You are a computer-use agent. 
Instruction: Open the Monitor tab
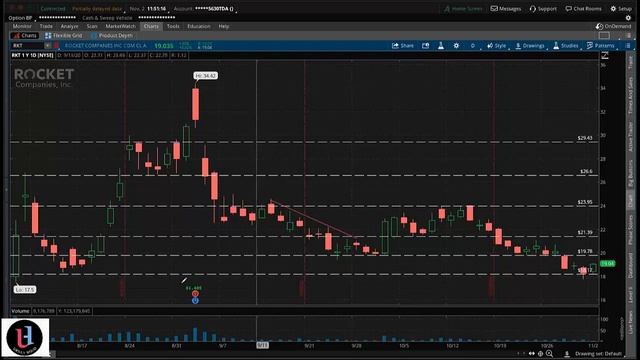[x=22, y=26]
